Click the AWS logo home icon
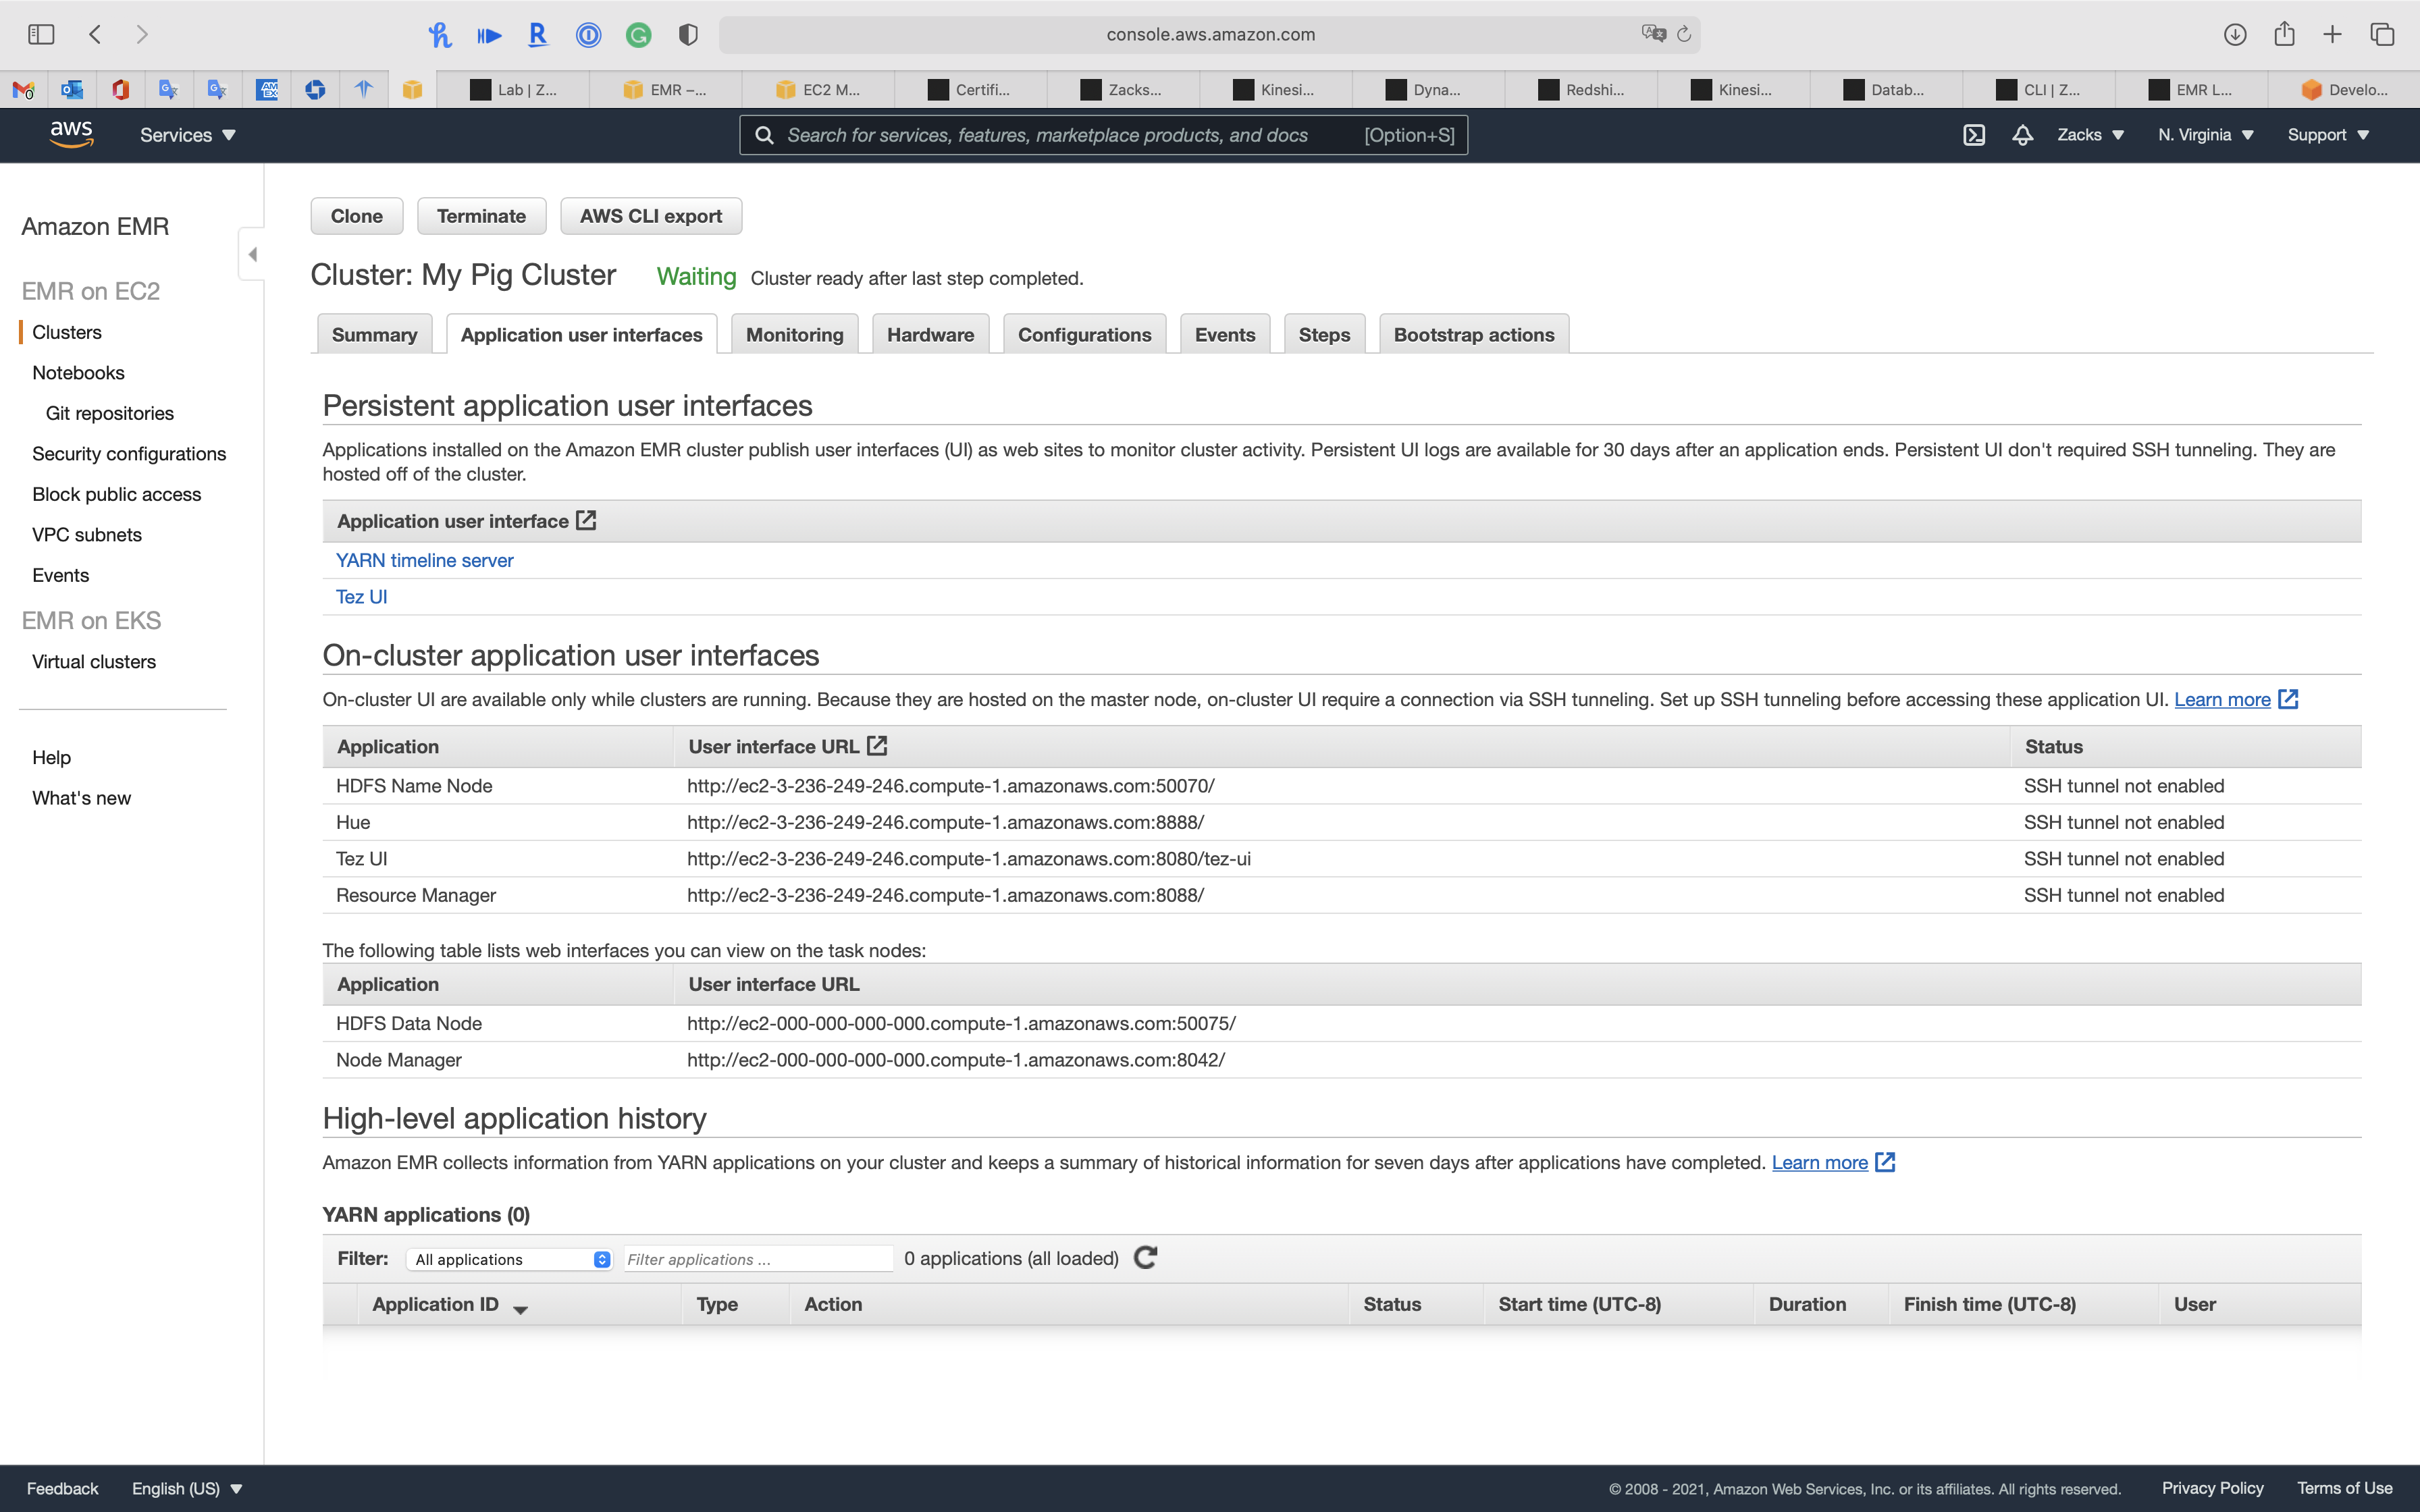This screenshot has height=1512, width=2420. (x=71, y=134)
